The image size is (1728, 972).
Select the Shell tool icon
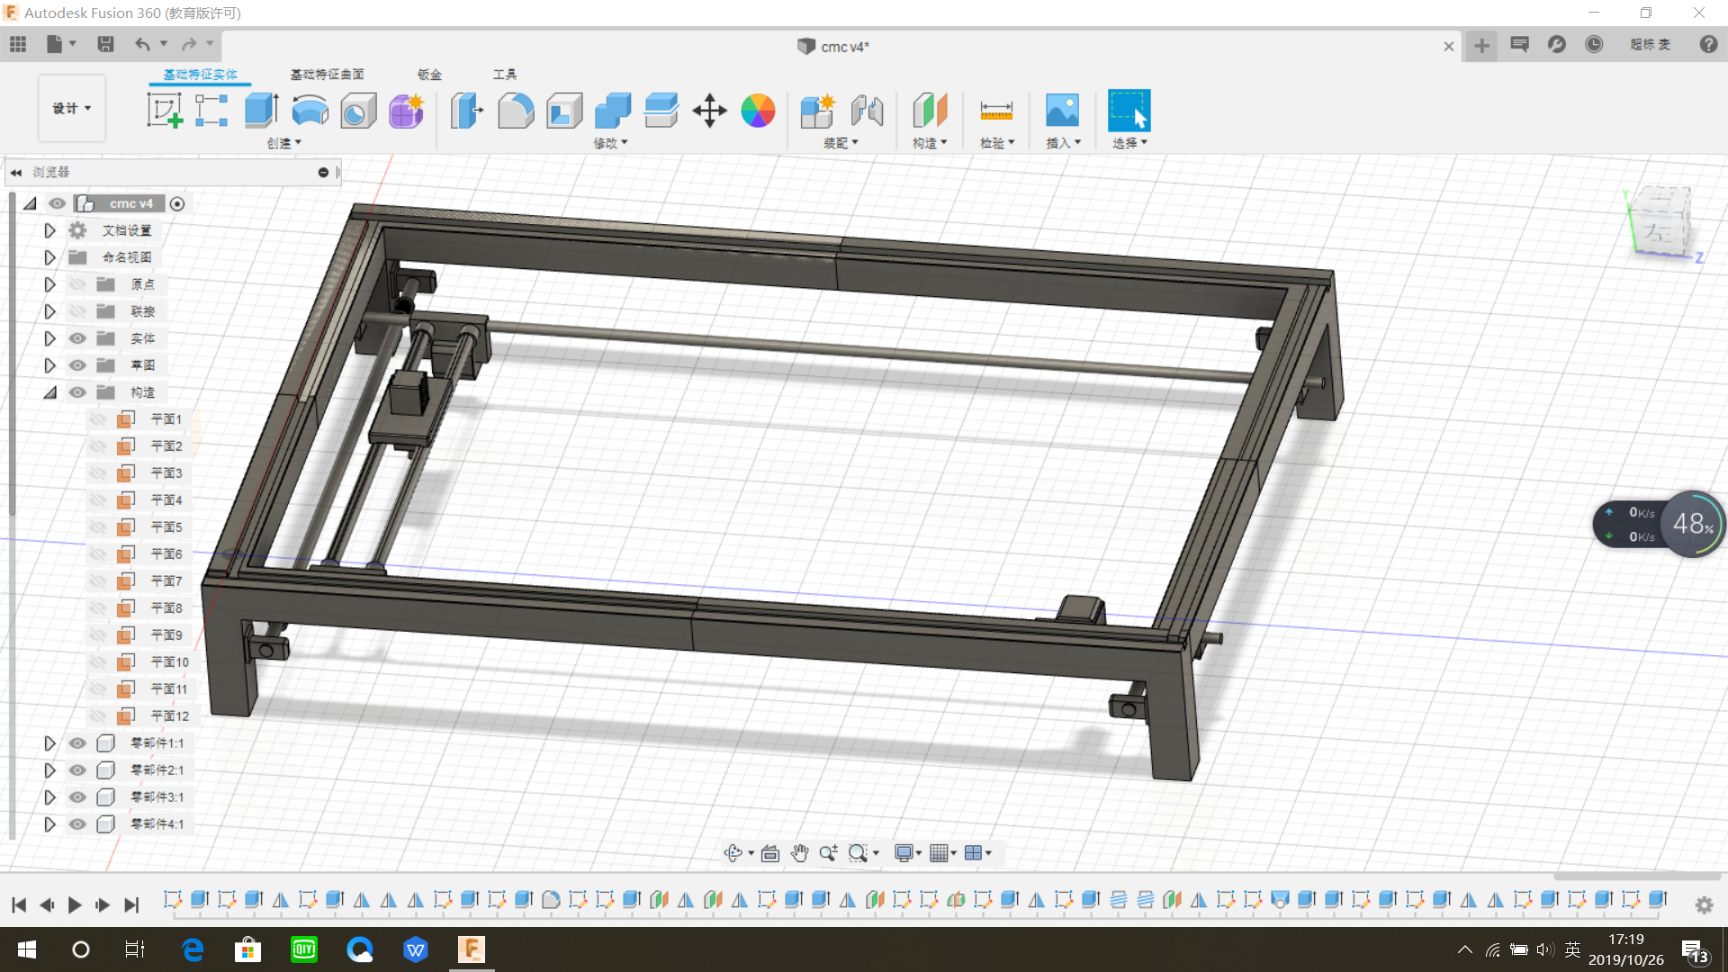click(x=564, y=110)
